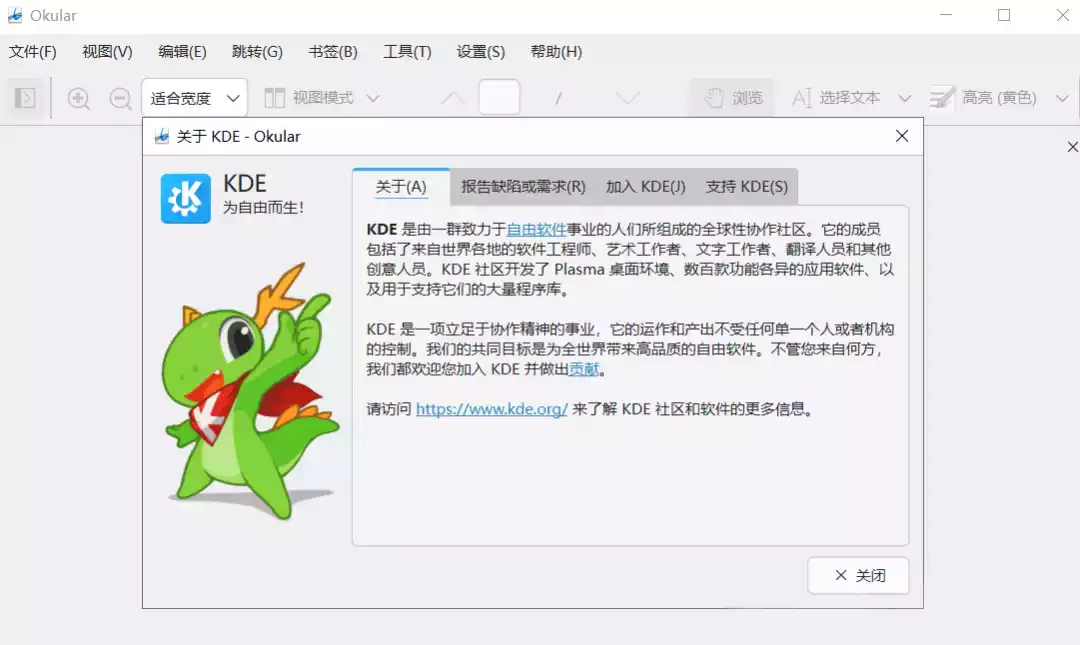
Task: Open the 编辑(E) menu
Action: coord(182,52)
